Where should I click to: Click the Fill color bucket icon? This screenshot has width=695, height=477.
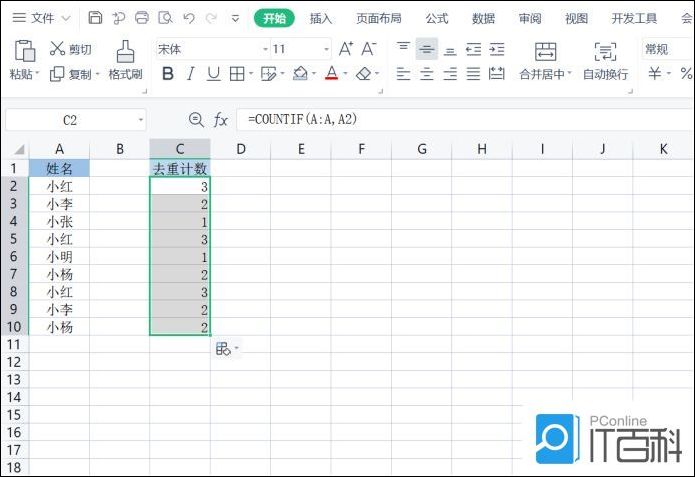[x=301, y=74]
